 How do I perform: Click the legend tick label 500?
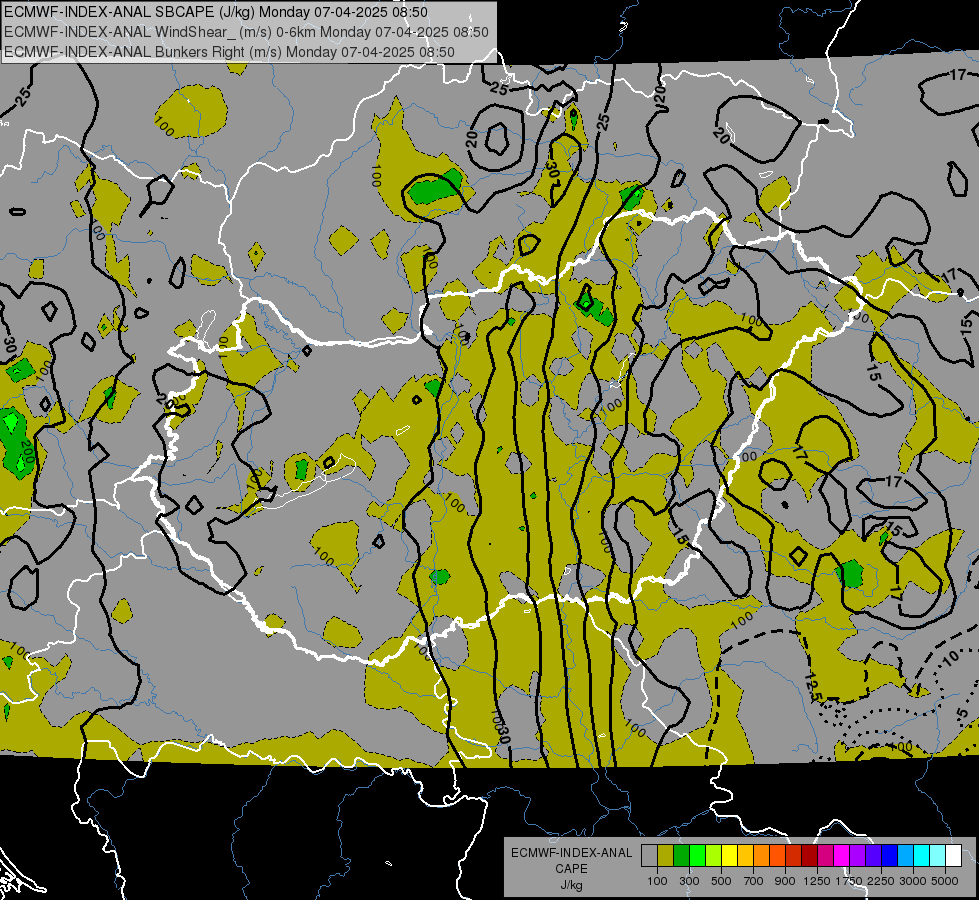[722, 881]
